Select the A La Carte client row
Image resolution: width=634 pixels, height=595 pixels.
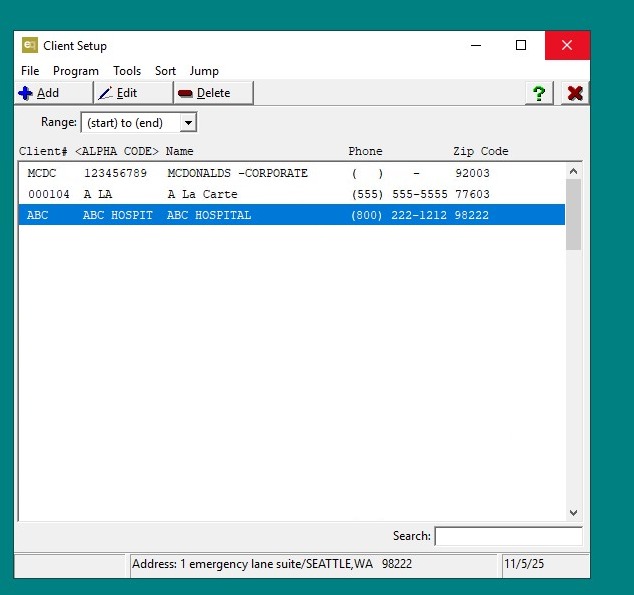click(292, 194)
